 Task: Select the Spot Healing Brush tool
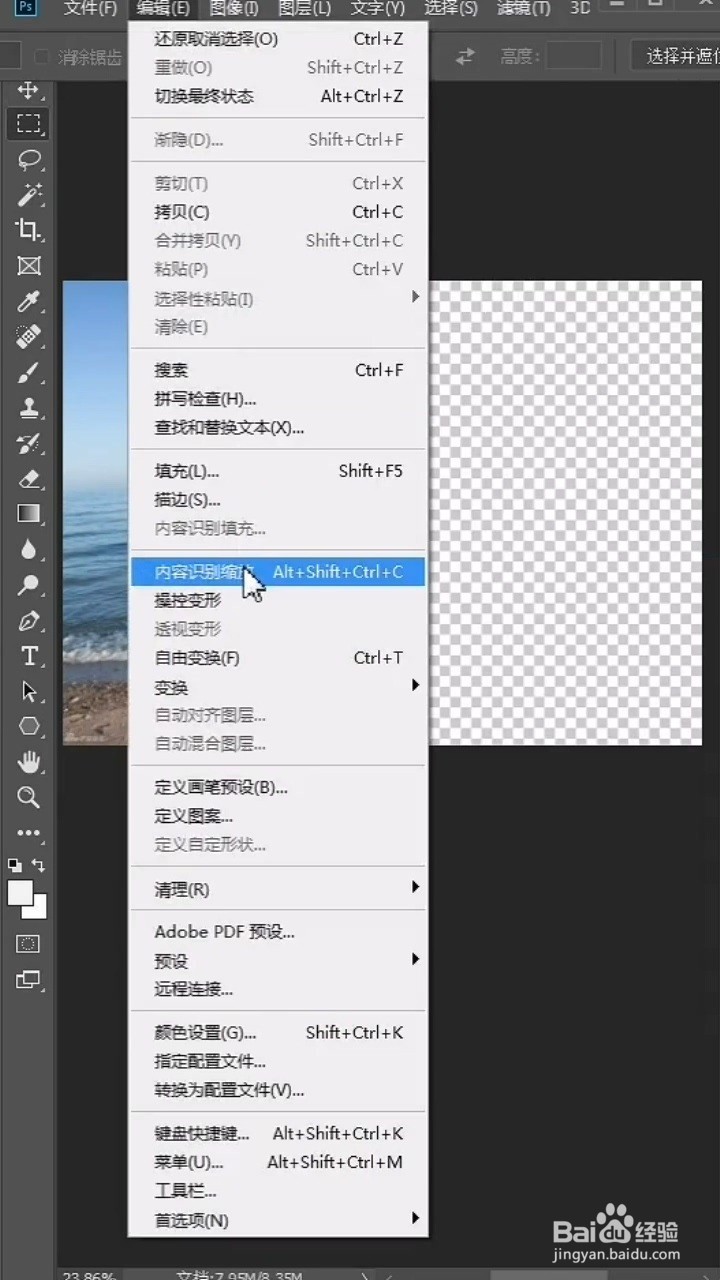tap(28, 337)
